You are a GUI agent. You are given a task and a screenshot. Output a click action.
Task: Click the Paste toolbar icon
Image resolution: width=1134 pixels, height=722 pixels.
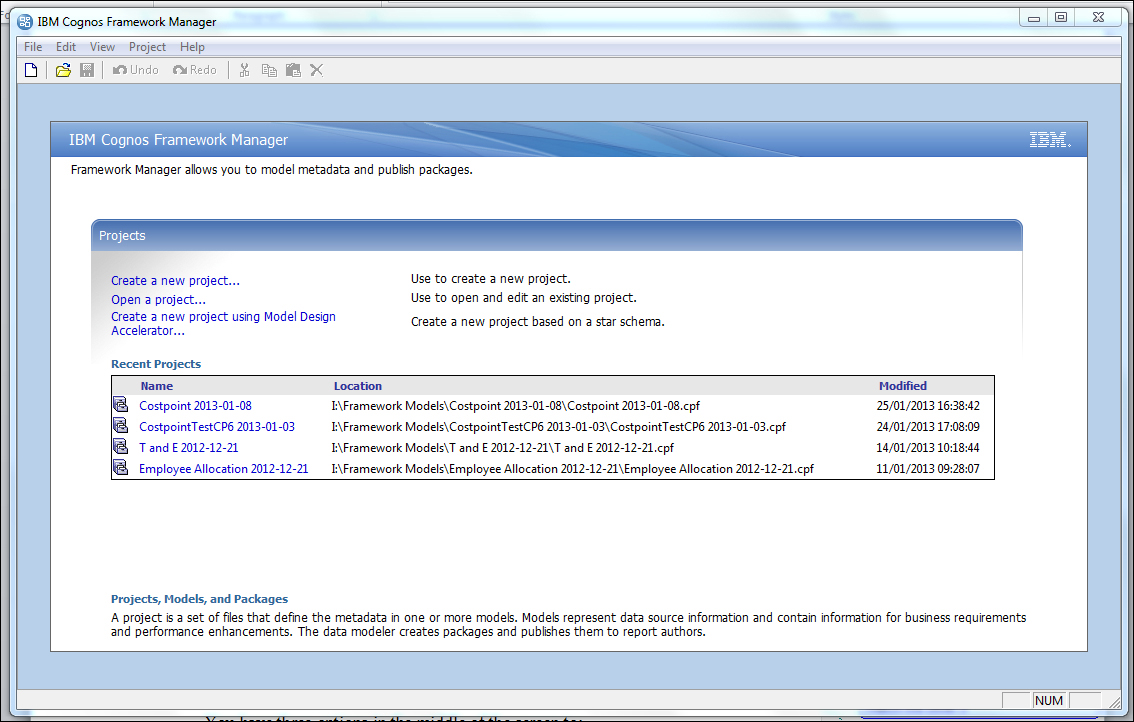point(293,70)
